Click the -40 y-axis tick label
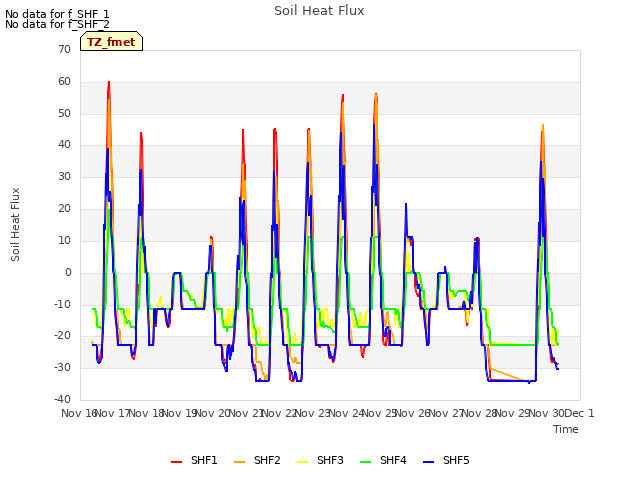This screenshot has height=480, width=640. [x=63, y=399]
